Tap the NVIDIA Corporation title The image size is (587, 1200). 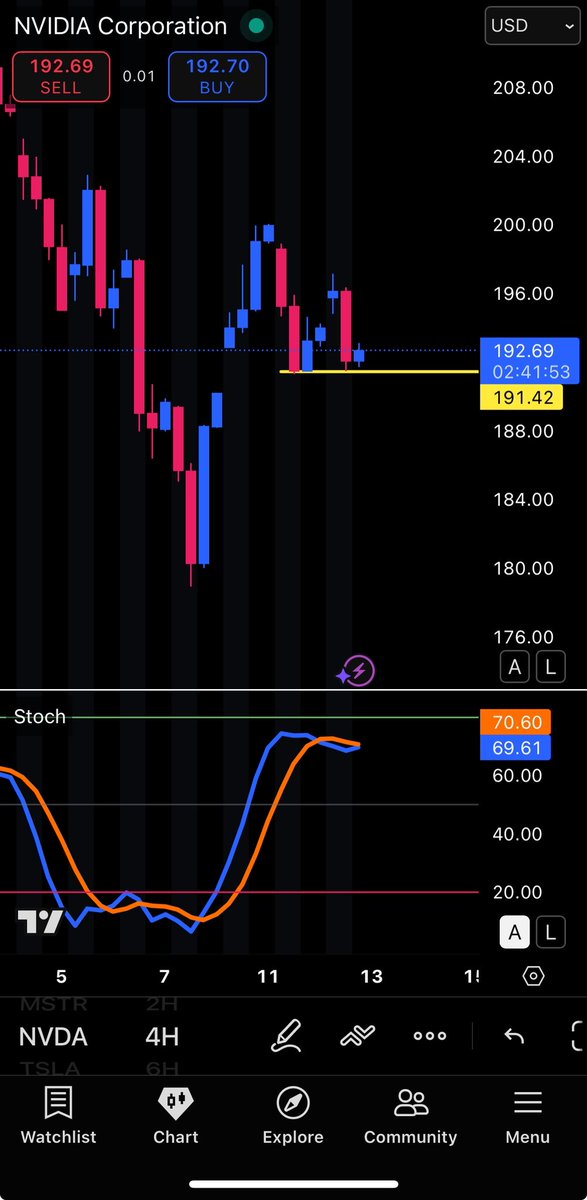pos(120,26)
